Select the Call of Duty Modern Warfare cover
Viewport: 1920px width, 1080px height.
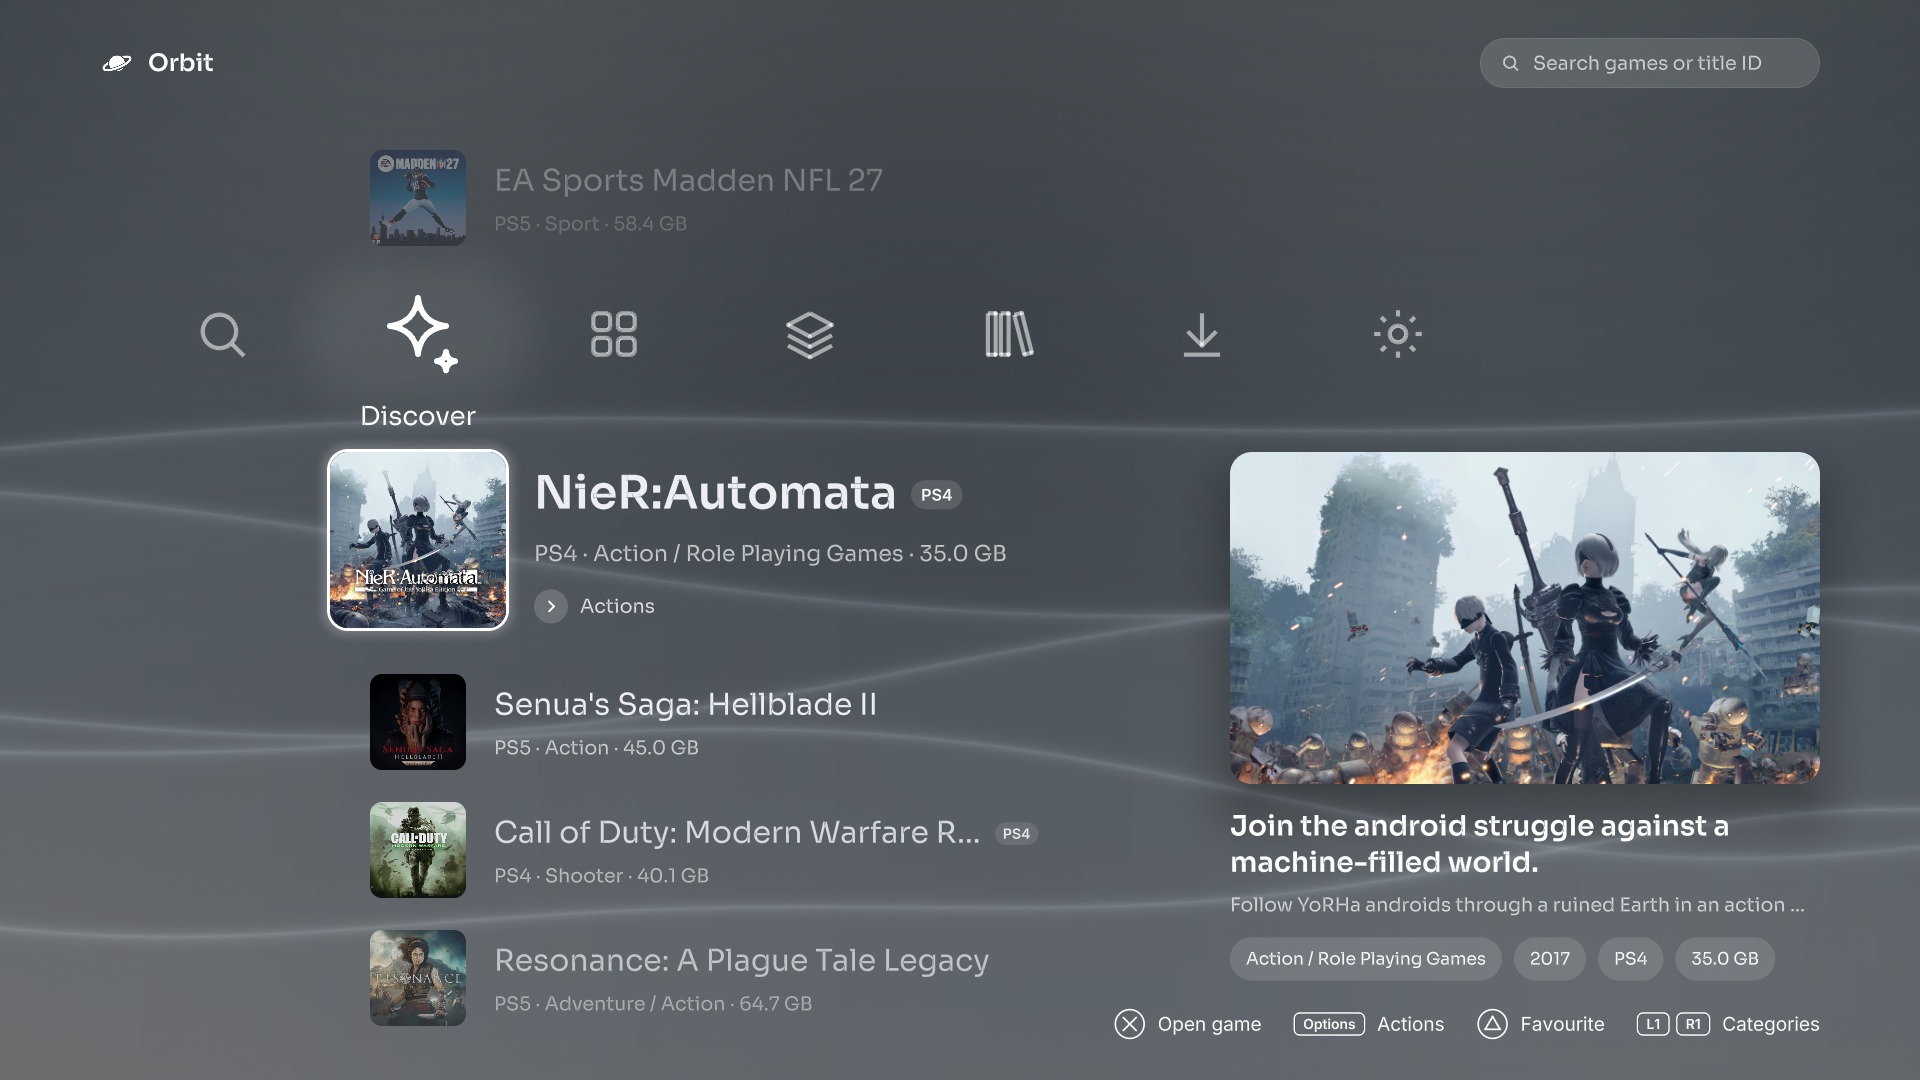(x=418, y=850)
